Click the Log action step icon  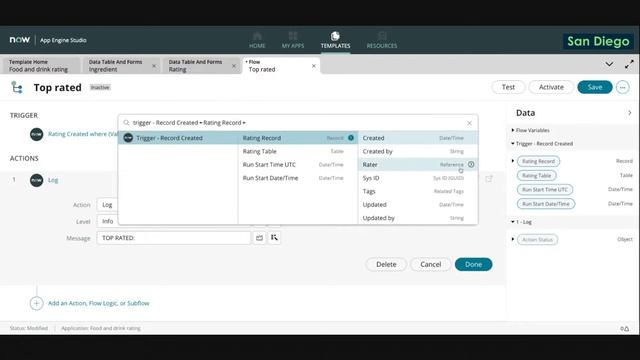(36, 180)
